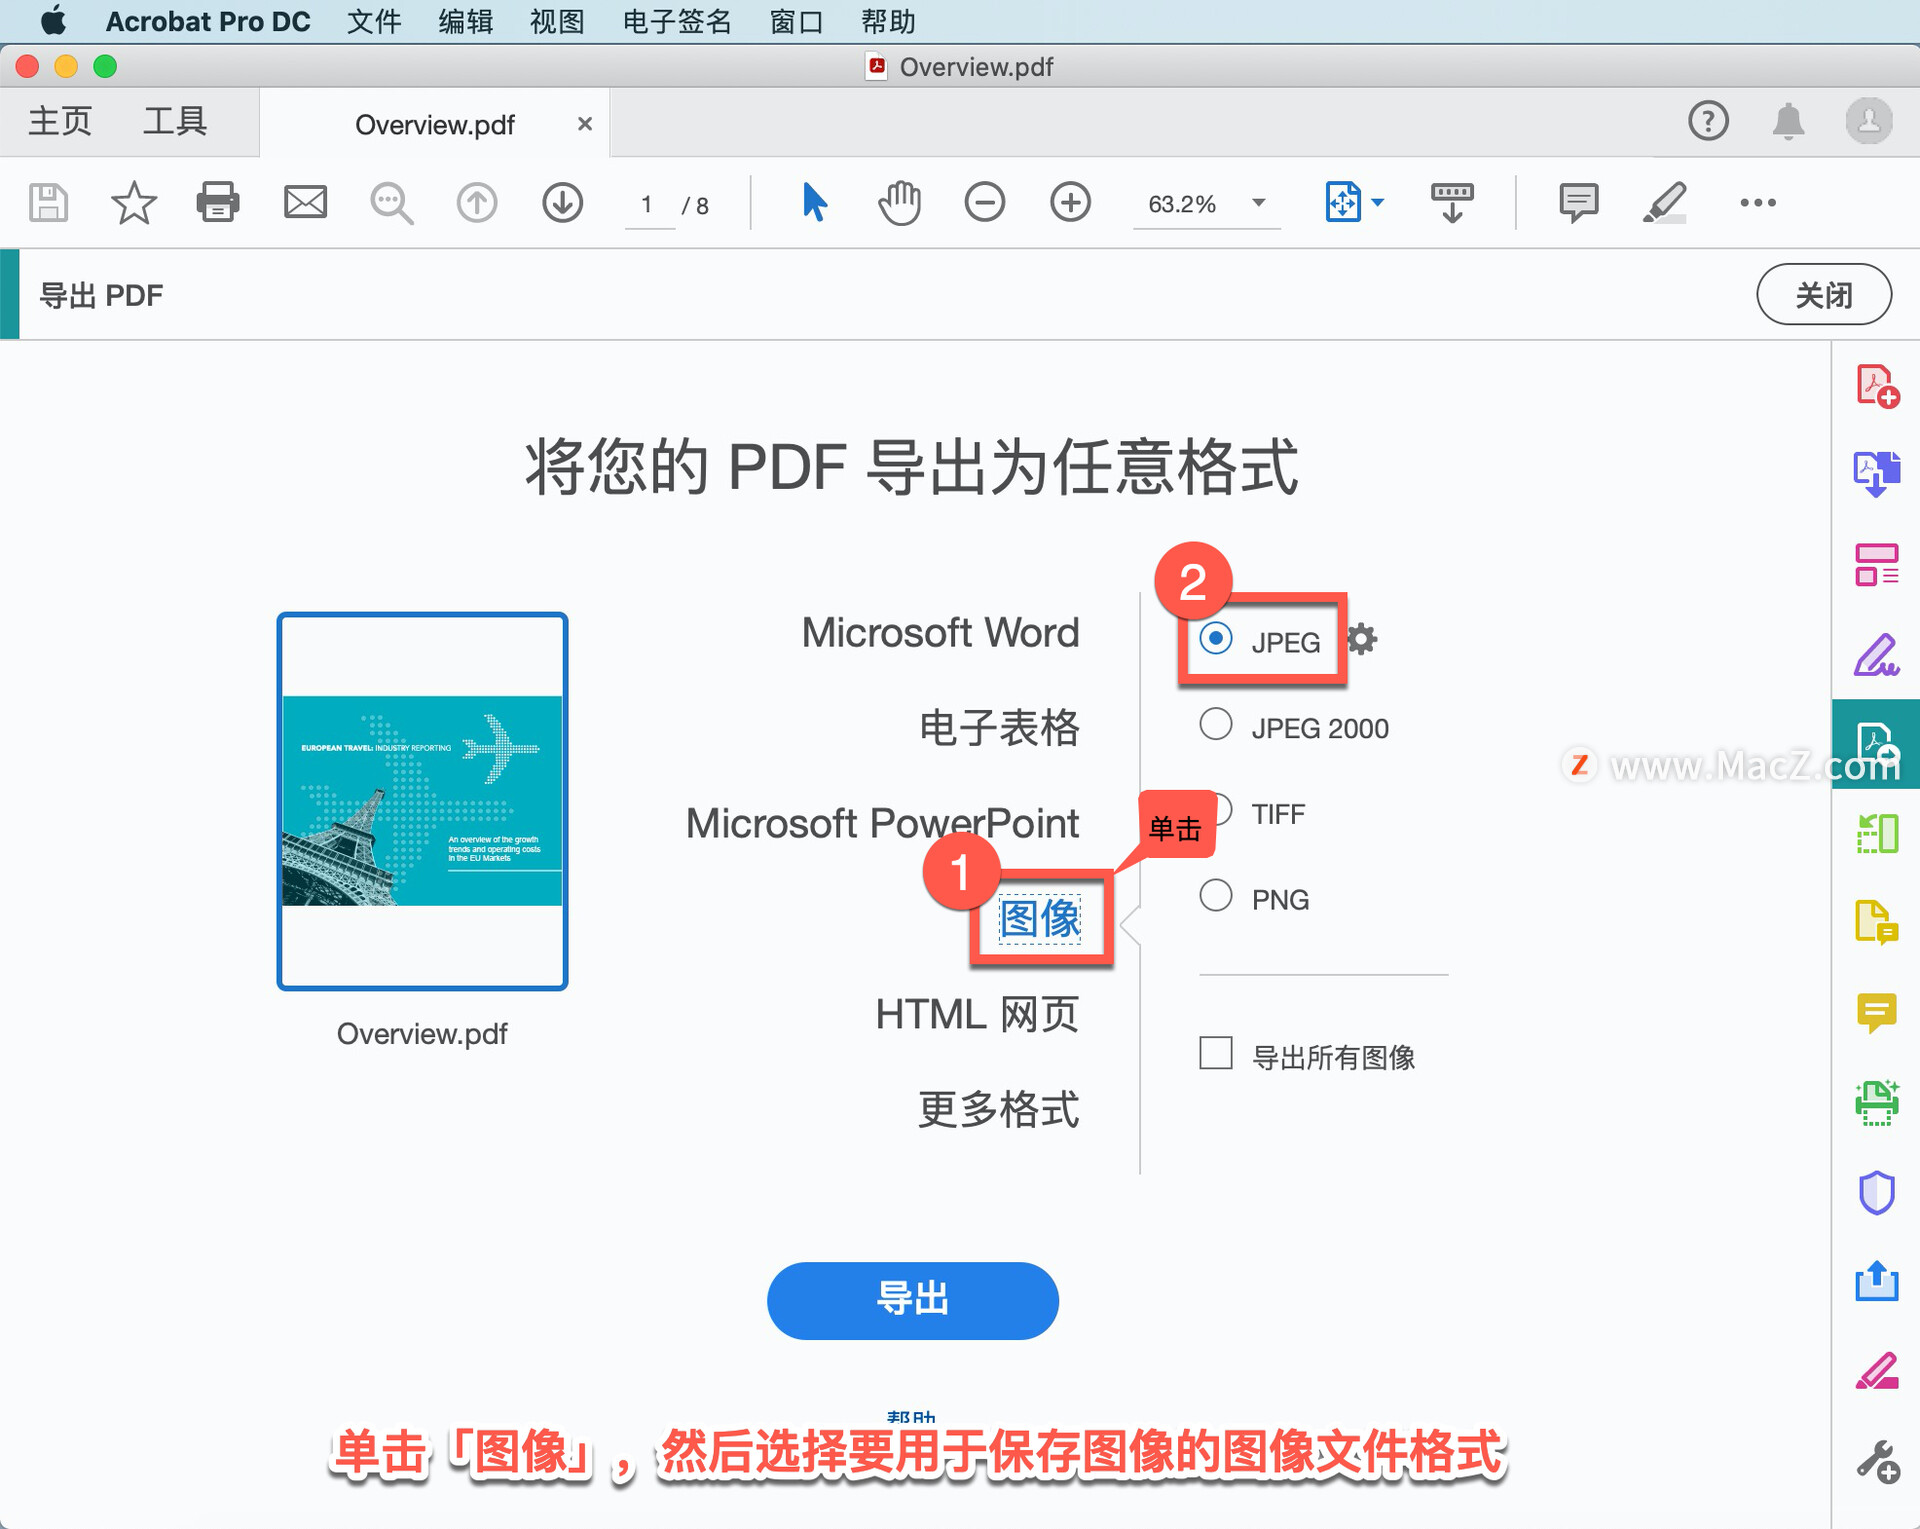1920x1529 pixels.
Task: Select the hand pan tool
Action: point(899,203)
